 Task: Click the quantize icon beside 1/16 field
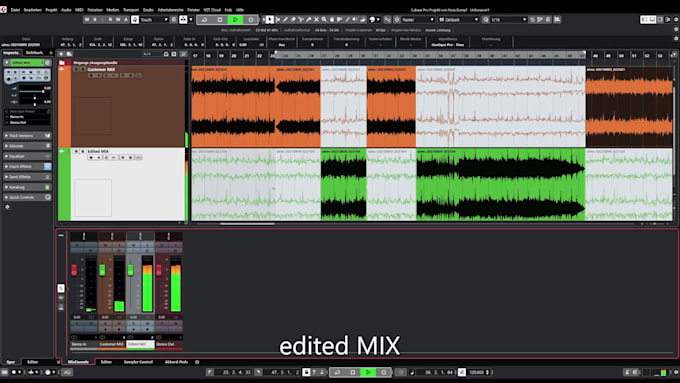click(486, 20)
